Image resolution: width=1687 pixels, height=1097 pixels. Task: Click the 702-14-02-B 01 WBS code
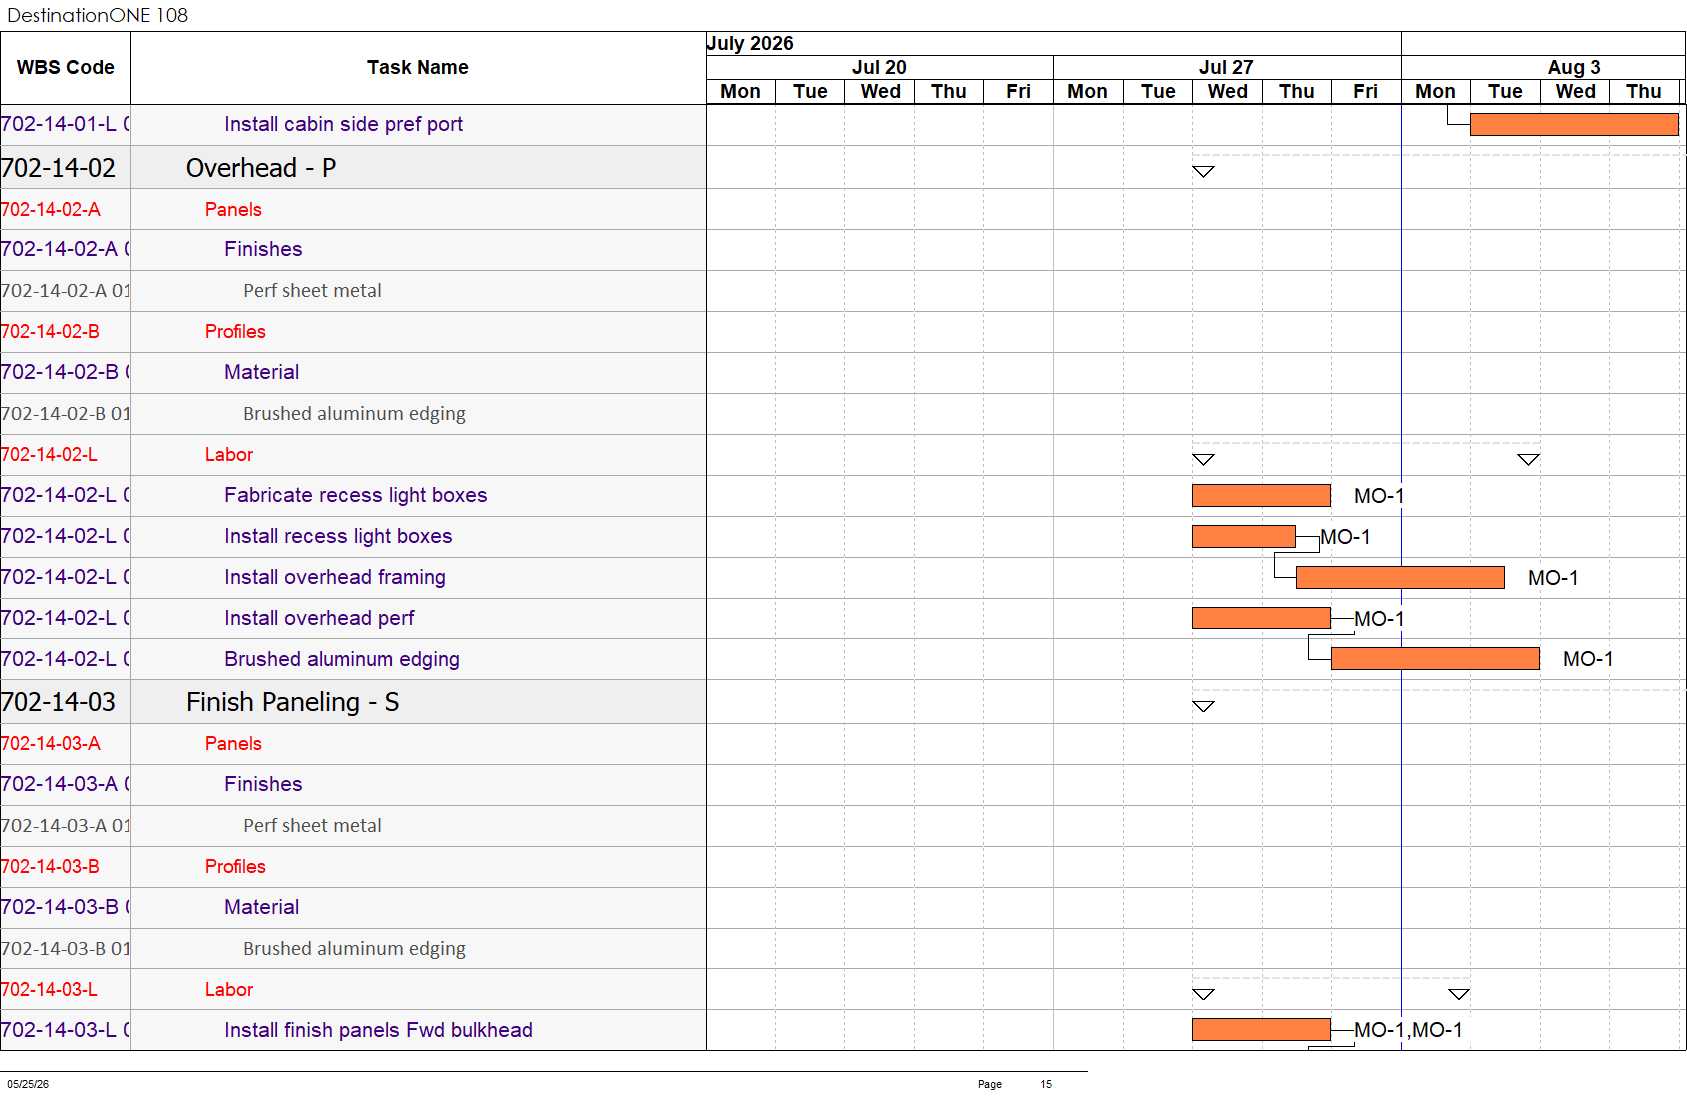65,414
